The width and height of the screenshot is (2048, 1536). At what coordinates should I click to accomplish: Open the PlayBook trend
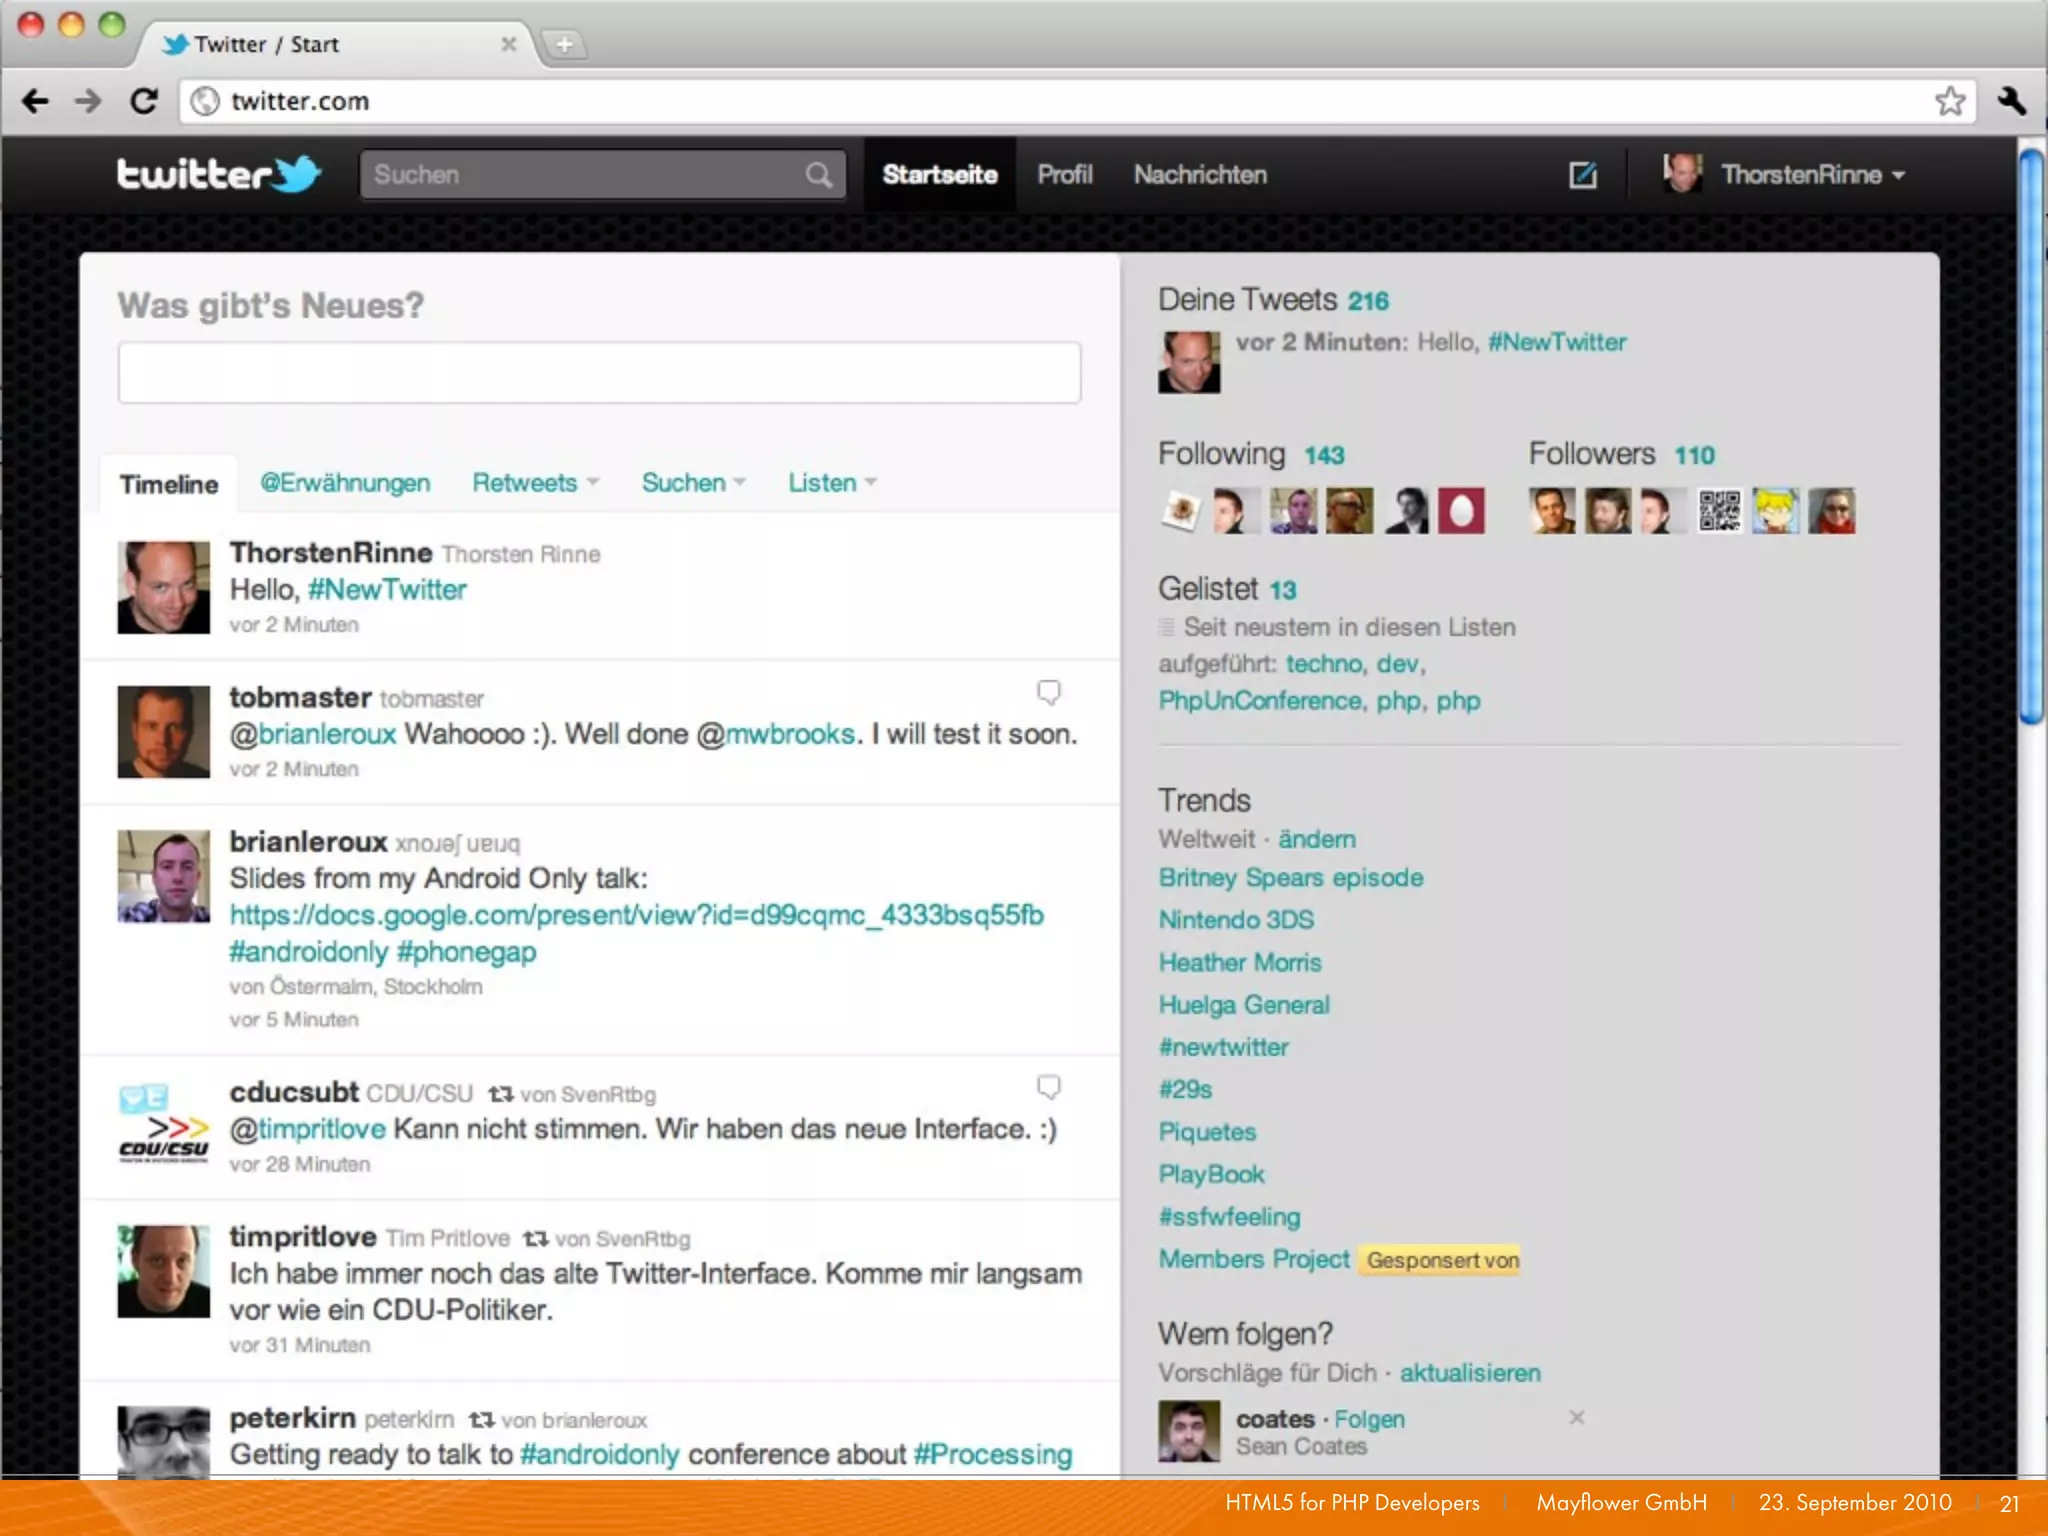pos(1211,1174)
